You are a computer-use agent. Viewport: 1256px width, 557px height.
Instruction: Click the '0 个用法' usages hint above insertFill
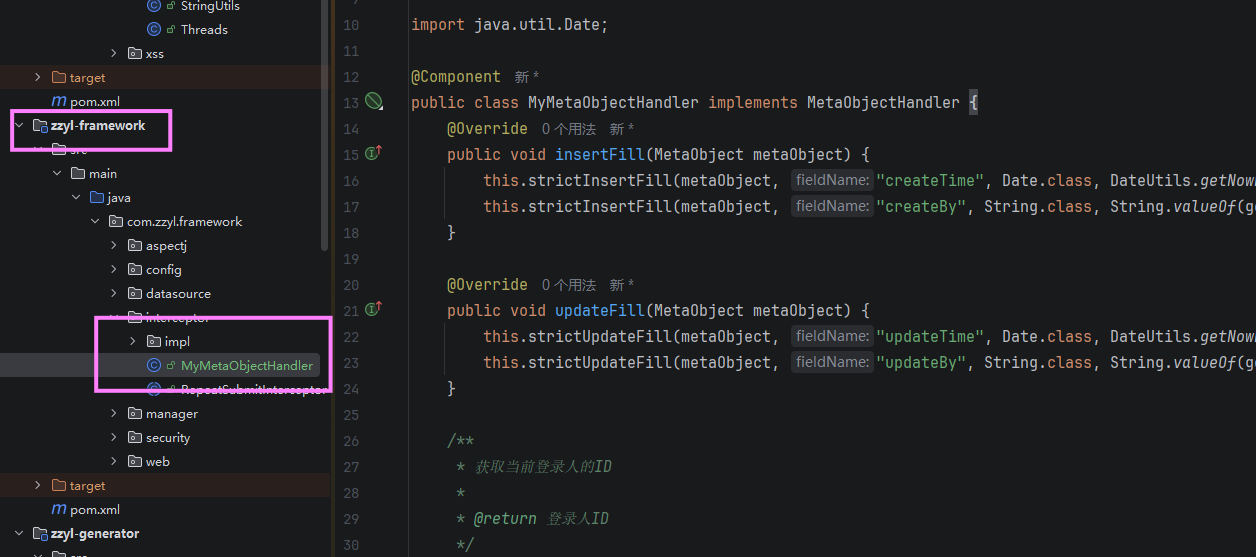[x=569, y=129]
